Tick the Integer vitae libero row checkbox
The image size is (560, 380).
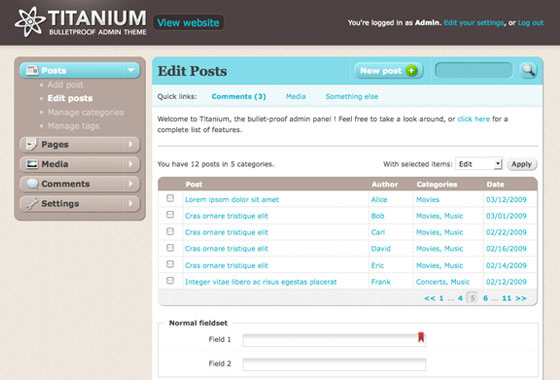click(170, 281)
